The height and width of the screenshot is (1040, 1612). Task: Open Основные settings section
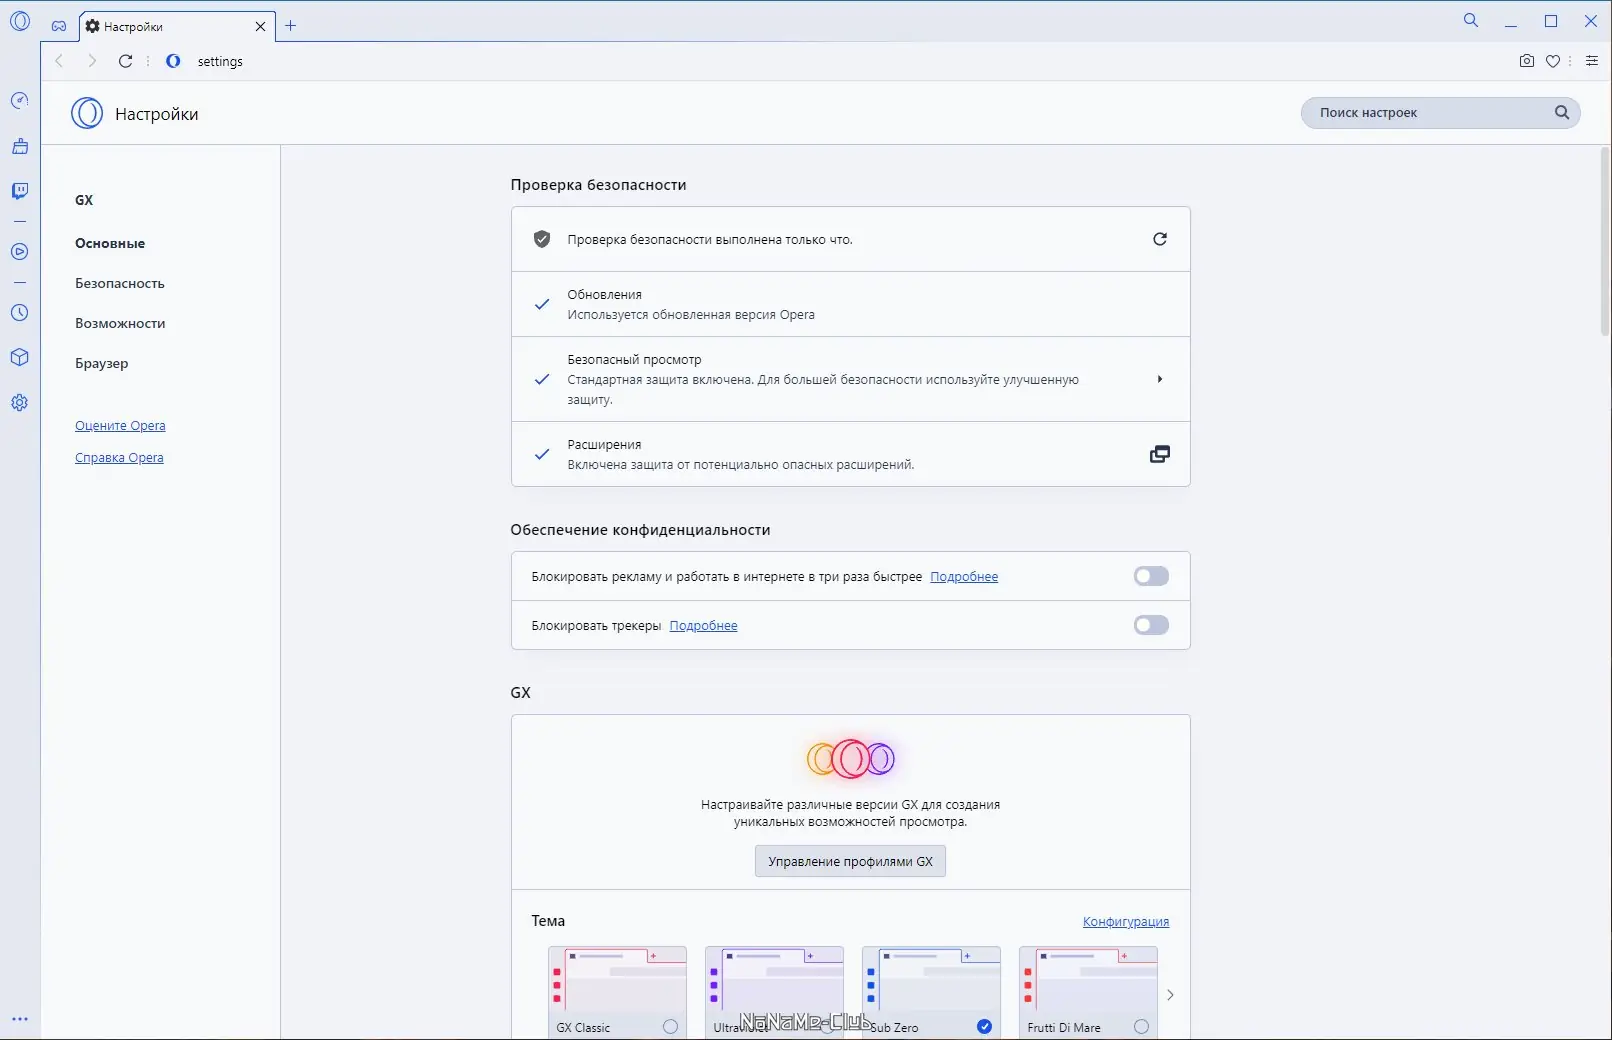pyautogui.click(x=110, y=243)
